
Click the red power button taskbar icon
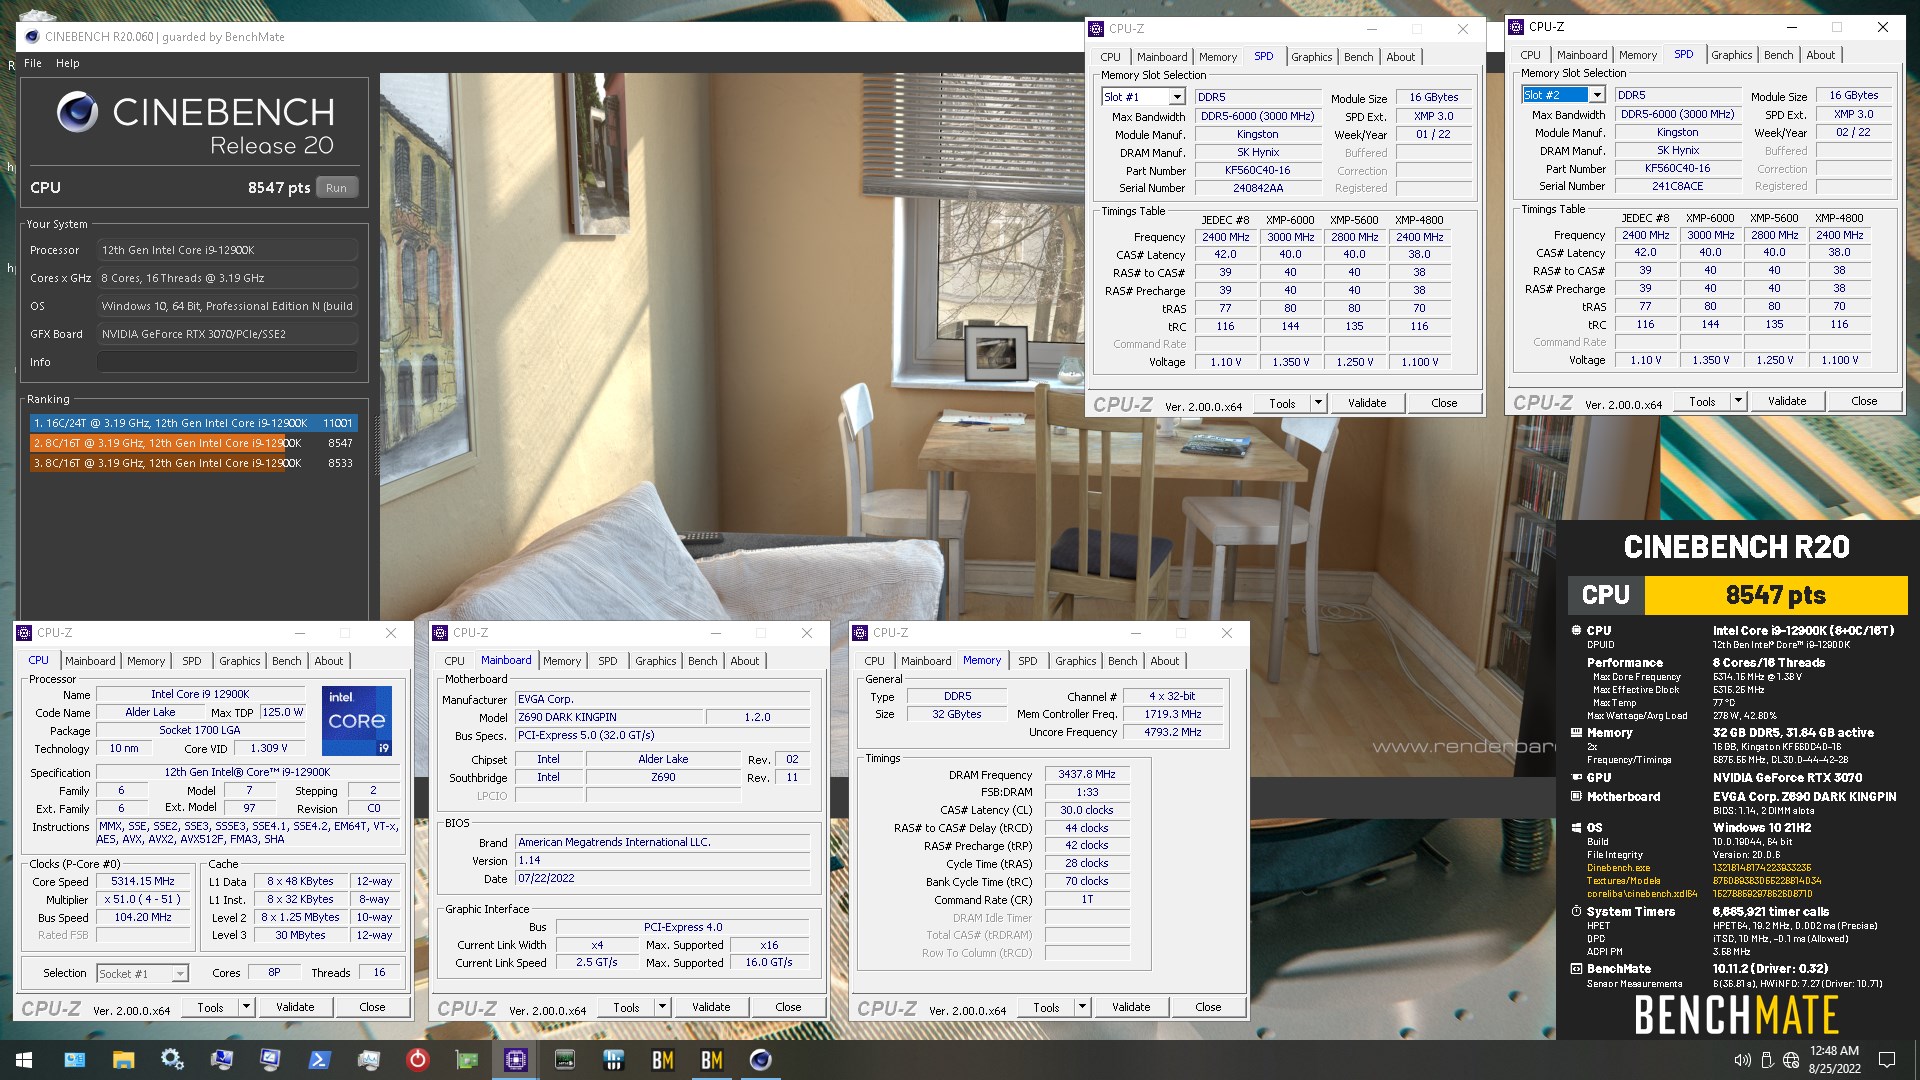[x=417, y=1060]
